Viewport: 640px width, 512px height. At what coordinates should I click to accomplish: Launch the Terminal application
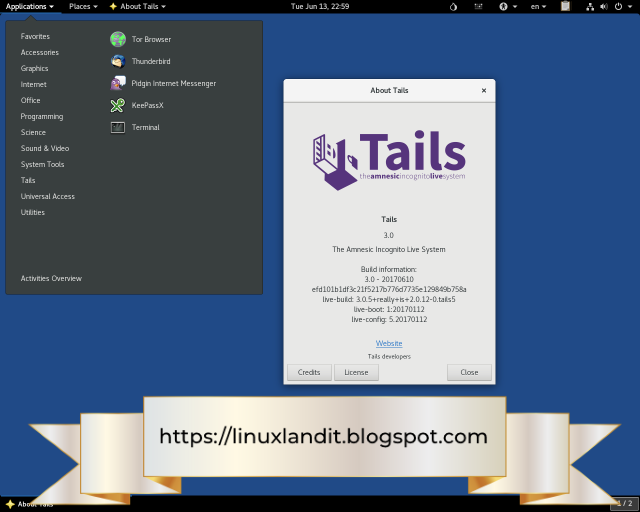[x=135, y=127]
